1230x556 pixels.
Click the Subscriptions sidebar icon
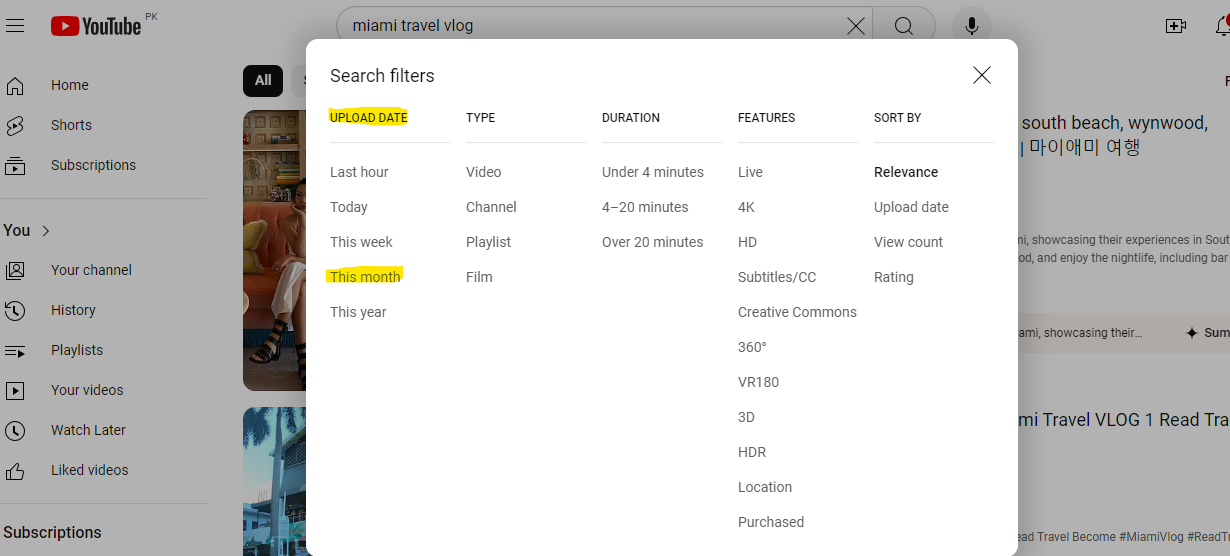15,165
